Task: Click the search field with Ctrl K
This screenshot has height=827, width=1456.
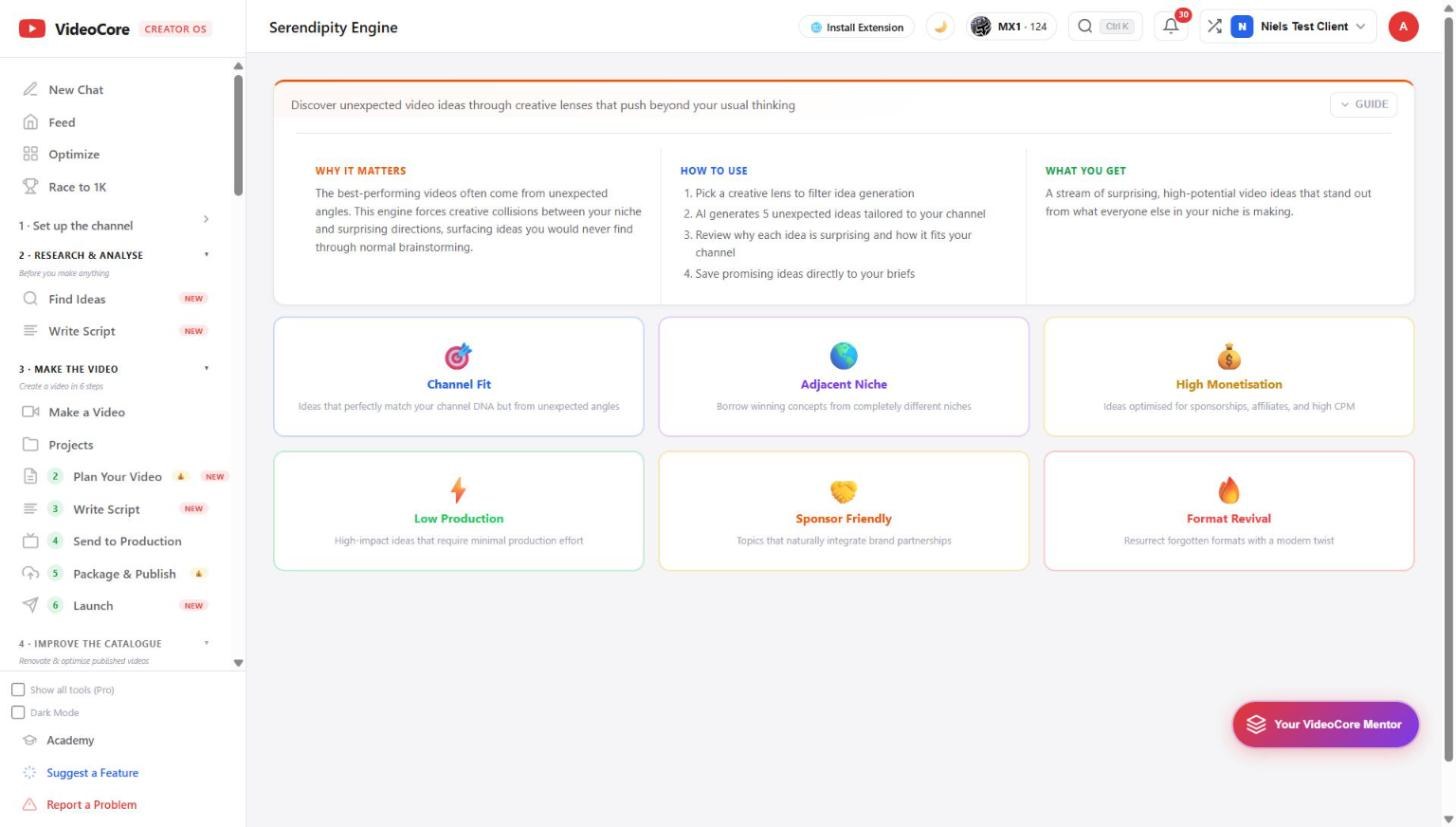Action: click(1105, 27)
